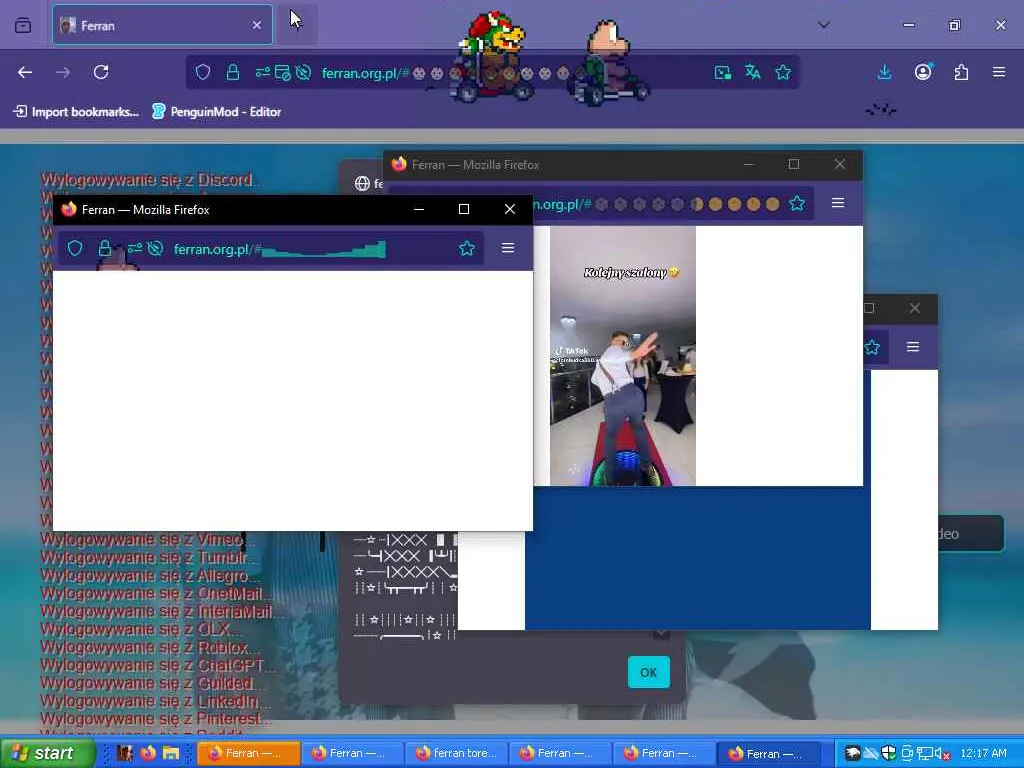Click the autoplay blocked icon in the front popup
The width and height of the screenshot is (1024, 768).
[155, 248]
